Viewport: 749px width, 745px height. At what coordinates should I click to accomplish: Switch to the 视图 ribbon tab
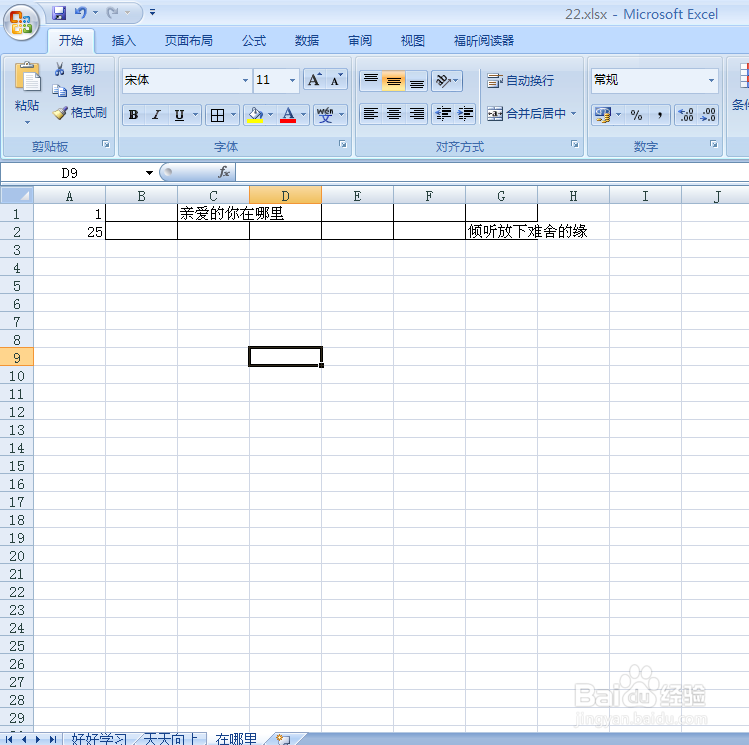tap(413, 41)
